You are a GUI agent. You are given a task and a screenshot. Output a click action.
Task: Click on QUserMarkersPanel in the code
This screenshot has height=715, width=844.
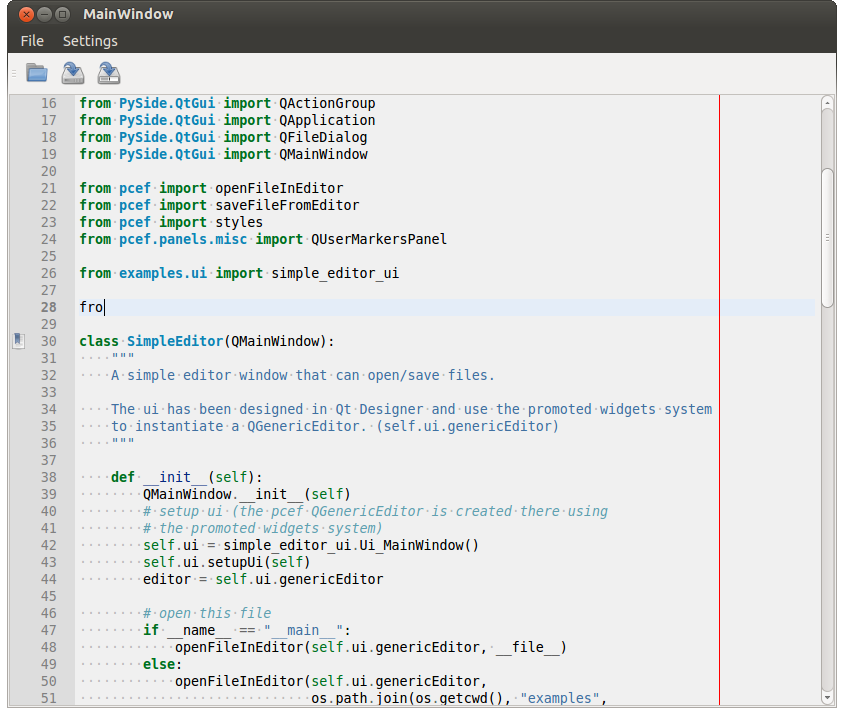[x=379, y=239]
